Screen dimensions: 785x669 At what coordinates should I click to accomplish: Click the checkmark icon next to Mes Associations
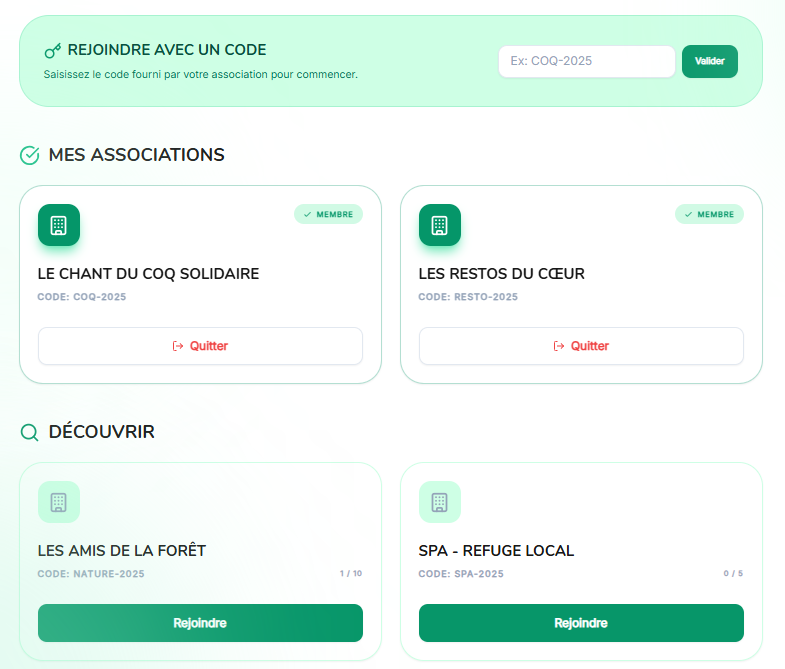[x=30, y=155]
